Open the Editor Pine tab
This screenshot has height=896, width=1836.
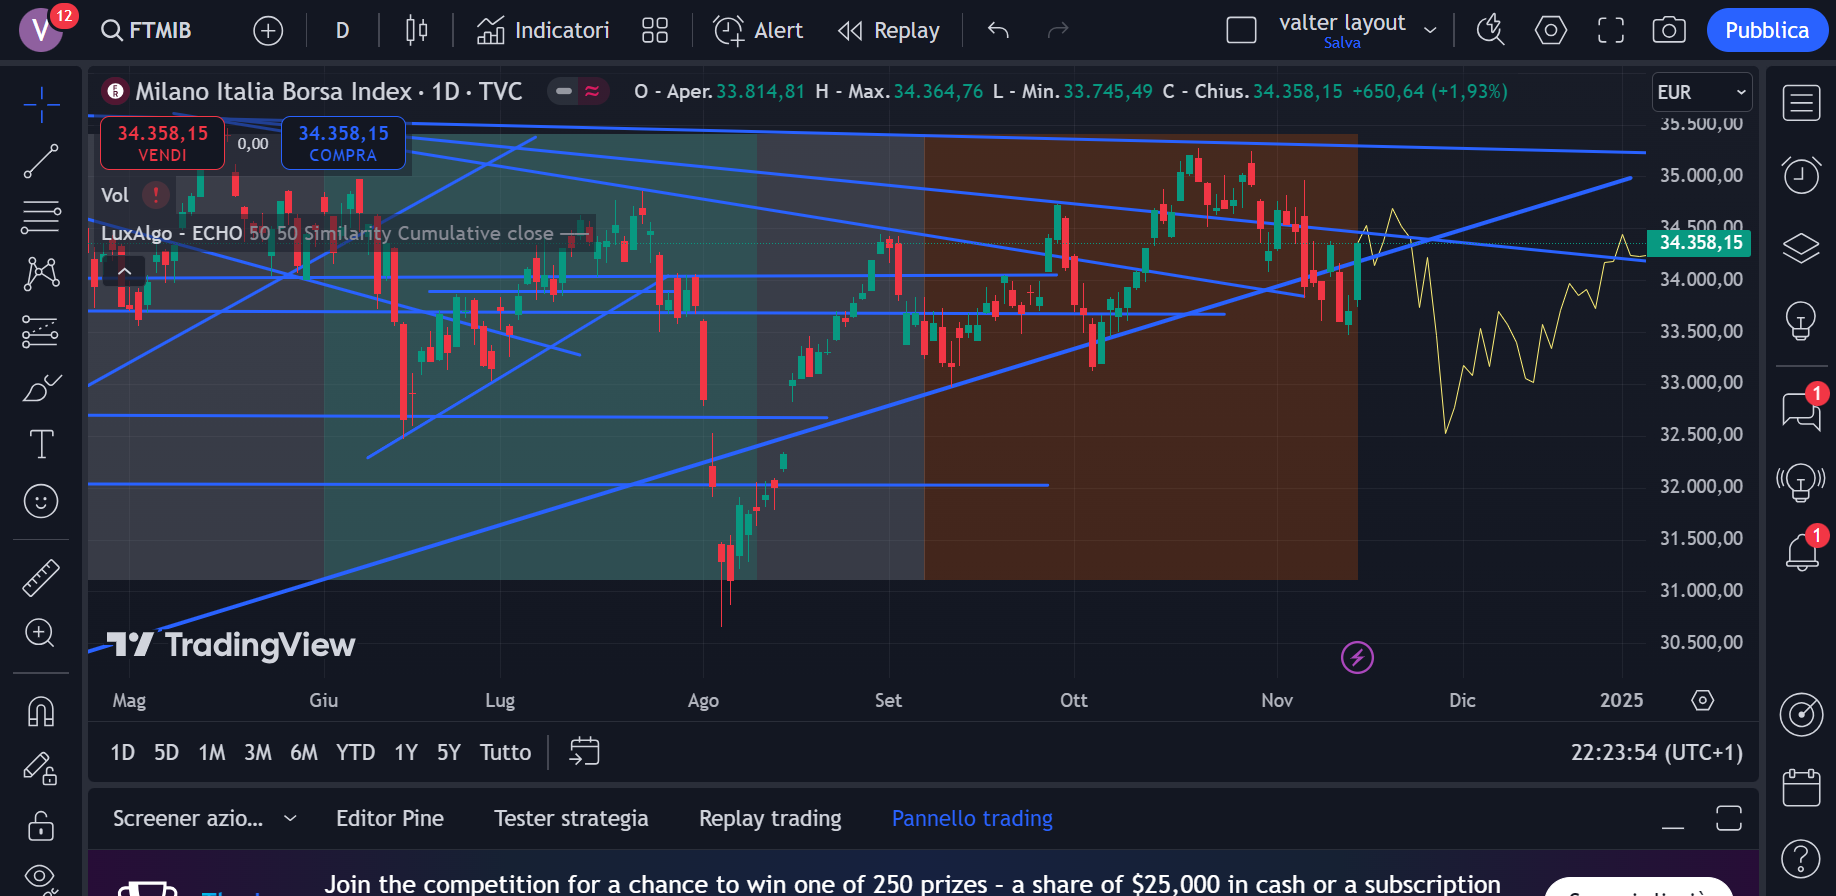390,818
